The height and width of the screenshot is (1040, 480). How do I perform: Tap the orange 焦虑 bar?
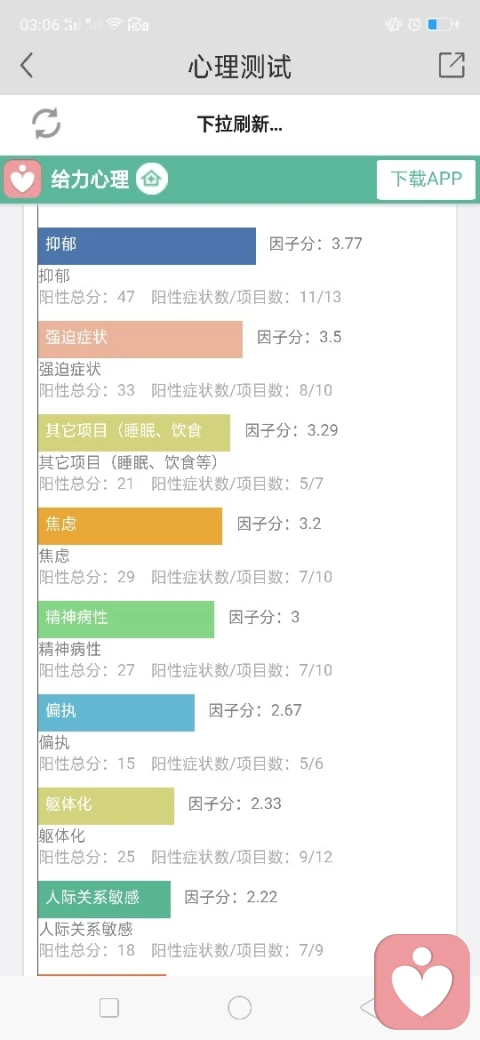point(130,526)
